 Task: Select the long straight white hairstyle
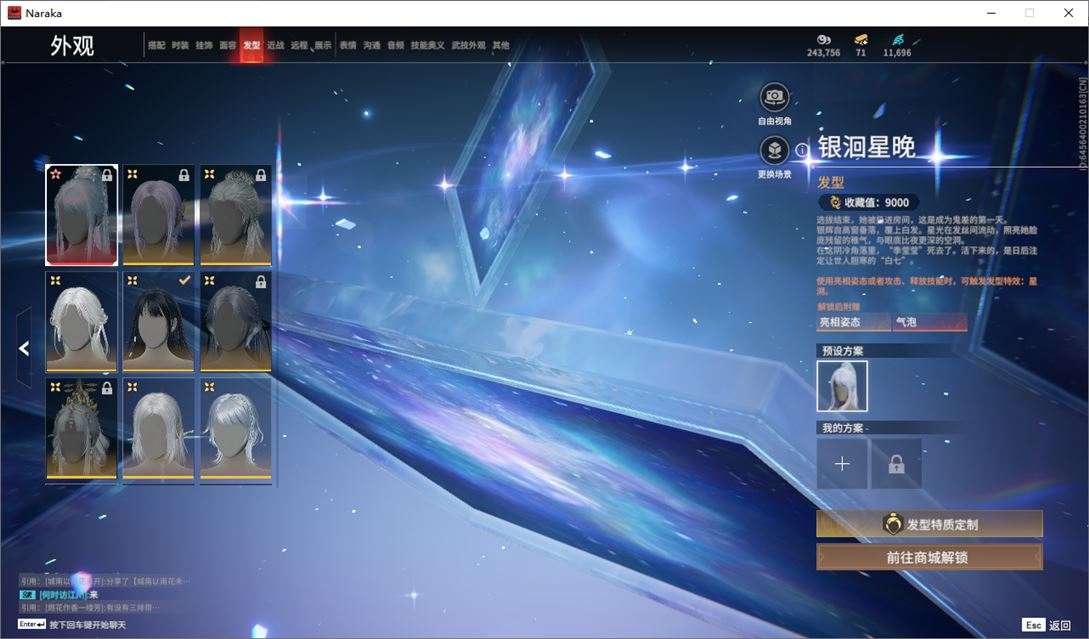pyautogui.click(x=158, y=429)
